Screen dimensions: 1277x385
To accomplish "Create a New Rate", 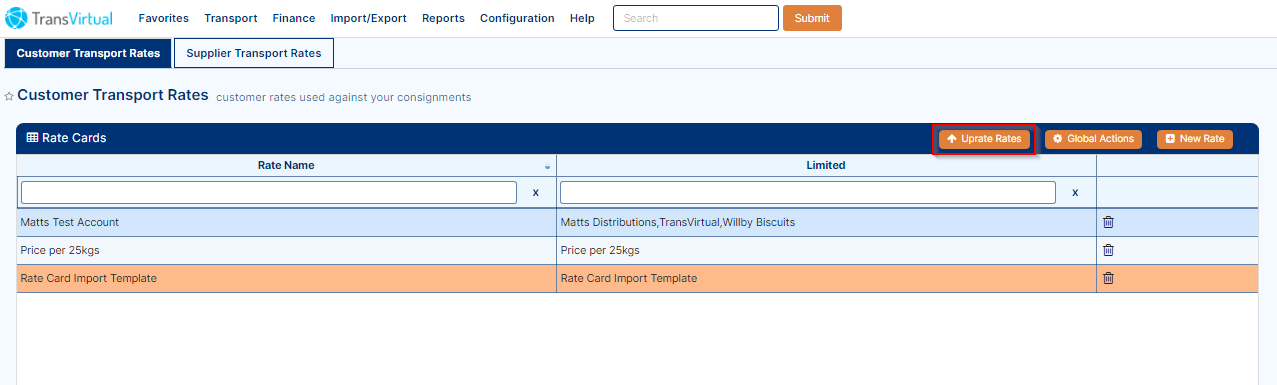I will [x=1195, y=139].
